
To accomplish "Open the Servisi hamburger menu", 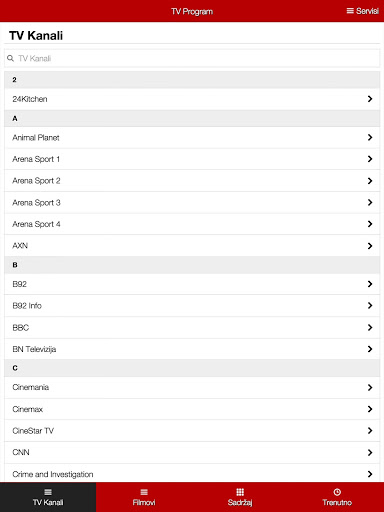I will coord(362,11).
